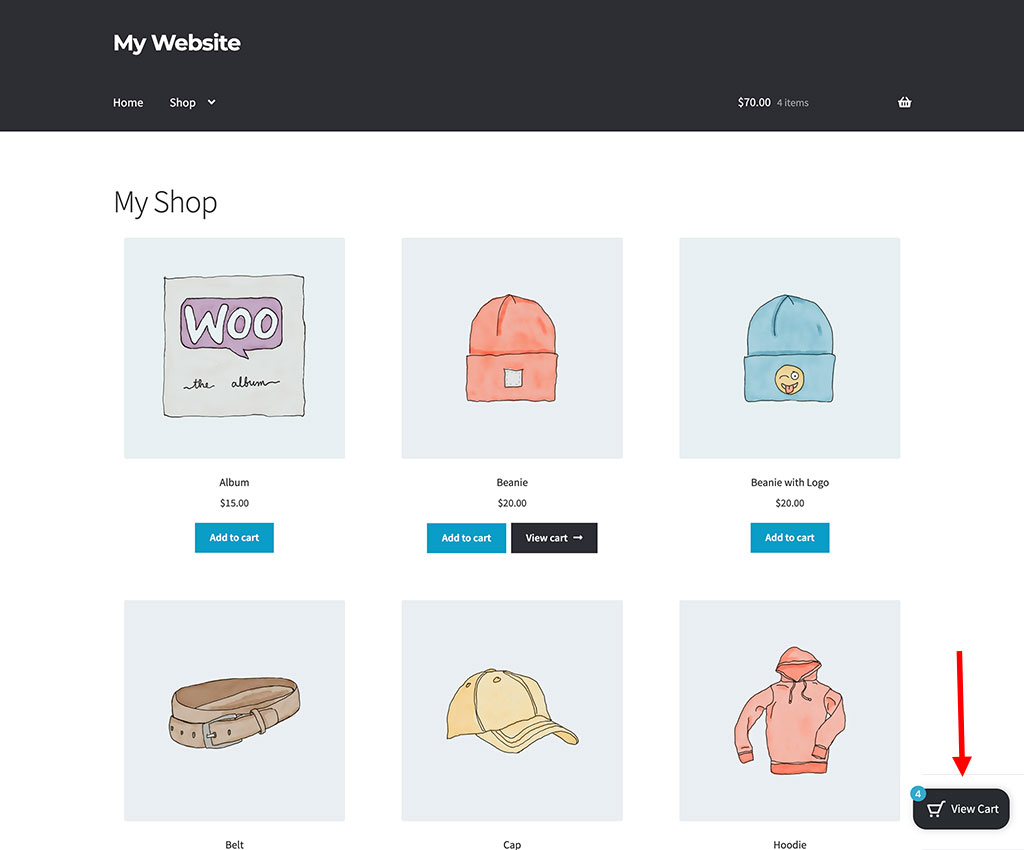Click the floating View Cart cart icon

[x=932, y=808]
